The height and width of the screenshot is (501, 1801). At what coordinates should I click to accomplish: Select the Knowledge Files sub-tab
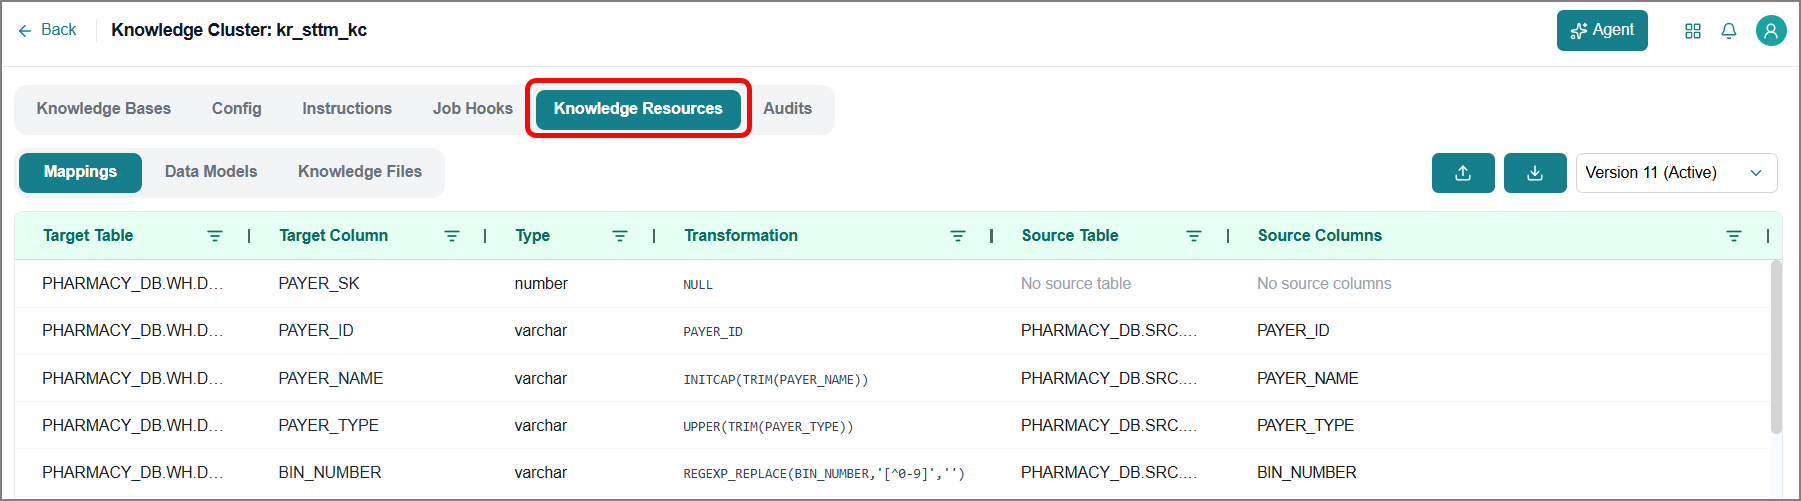[360, 172]
